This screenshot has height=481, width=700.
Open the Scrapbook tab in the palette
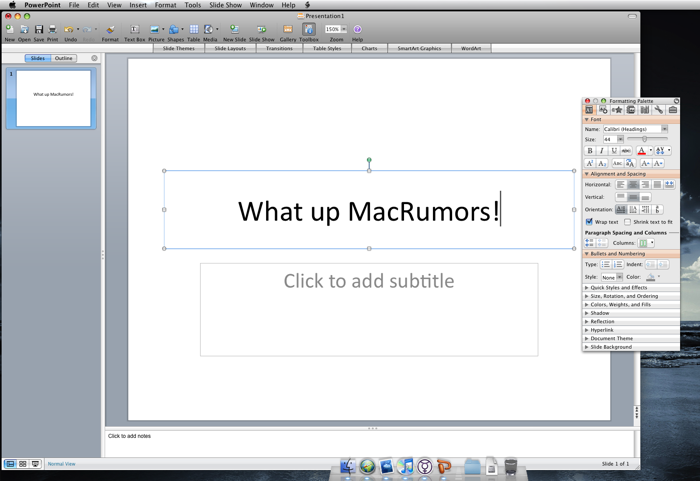click(x=631, y=110)
